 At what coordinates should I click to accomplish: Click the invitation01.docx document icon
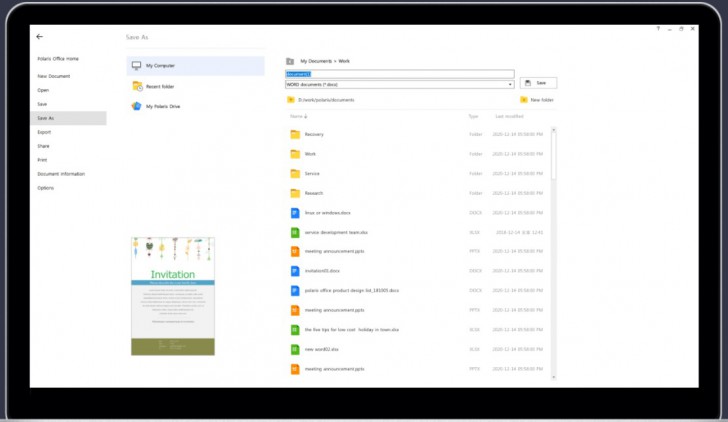click(x=295, y=271)
